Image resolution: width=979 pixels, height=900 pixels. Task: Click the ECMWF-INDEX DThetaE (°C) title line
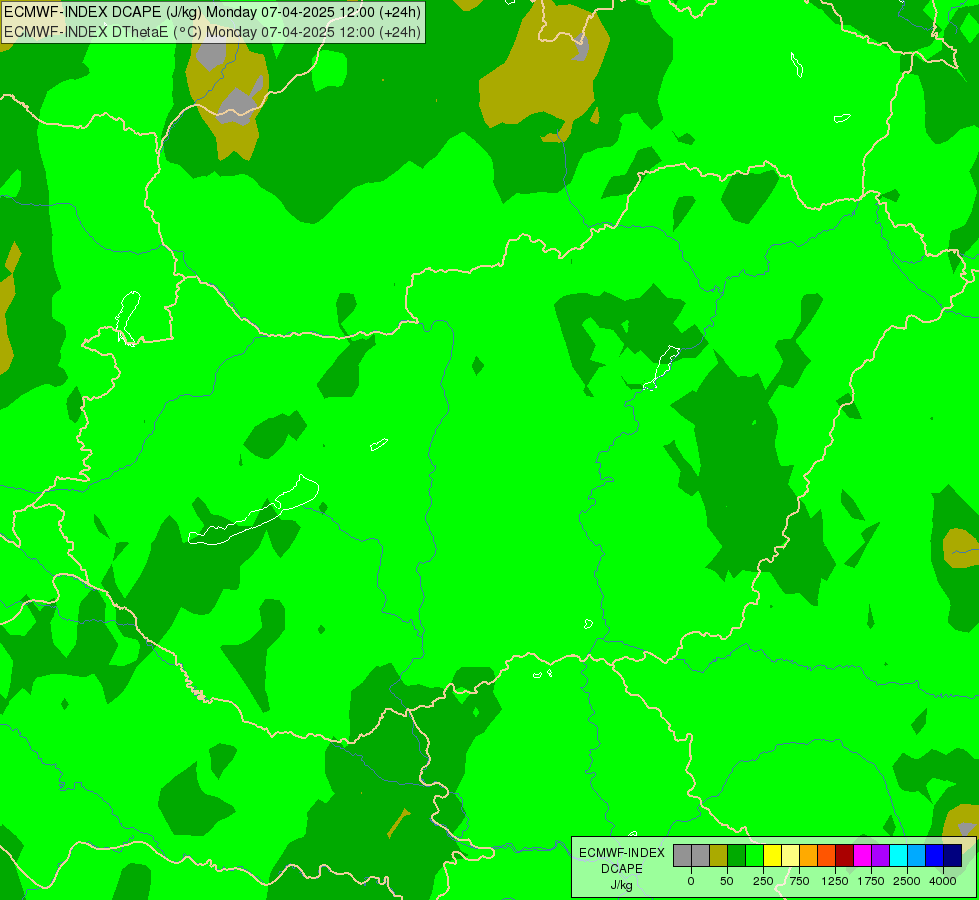tap(212, 32)
